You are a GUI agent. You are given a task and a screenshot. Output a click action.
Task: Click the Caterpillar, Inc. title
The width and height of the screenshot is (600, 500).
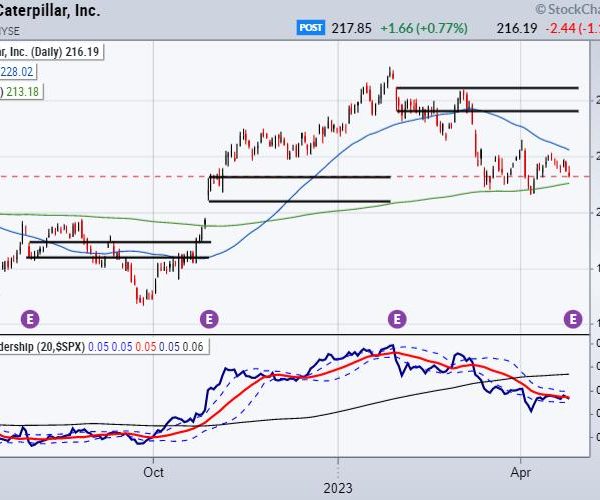[49, 10]
